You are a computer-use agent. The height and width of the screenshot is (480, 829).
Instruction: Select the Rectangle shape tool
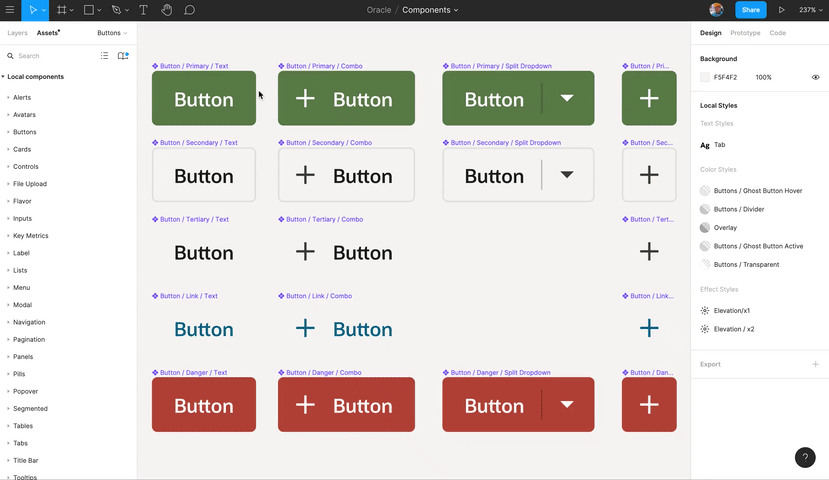pos(89,10)
